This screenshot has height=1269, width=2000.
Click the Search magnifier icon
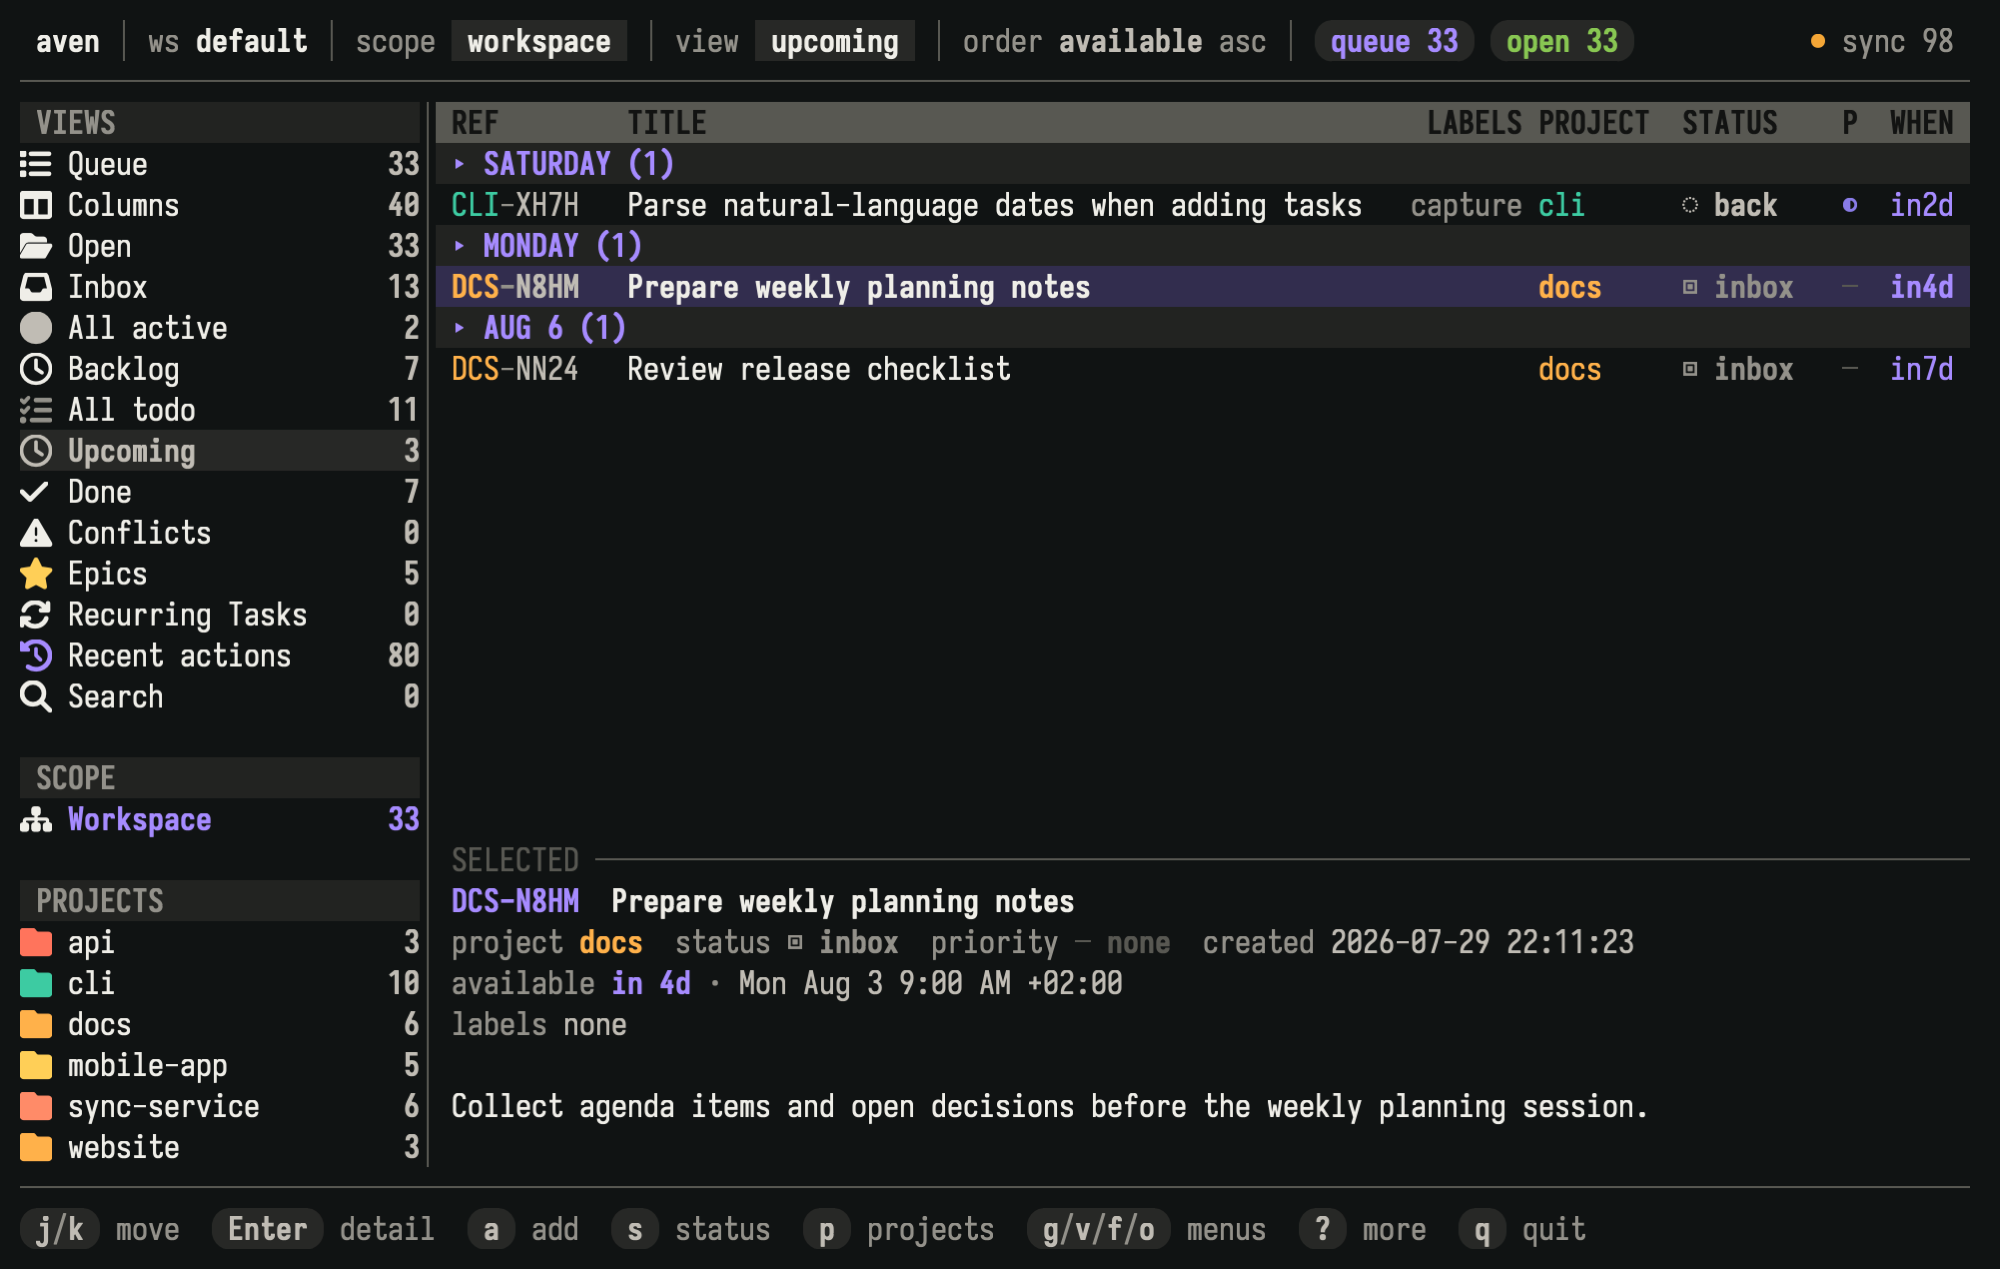click(36, 697)
